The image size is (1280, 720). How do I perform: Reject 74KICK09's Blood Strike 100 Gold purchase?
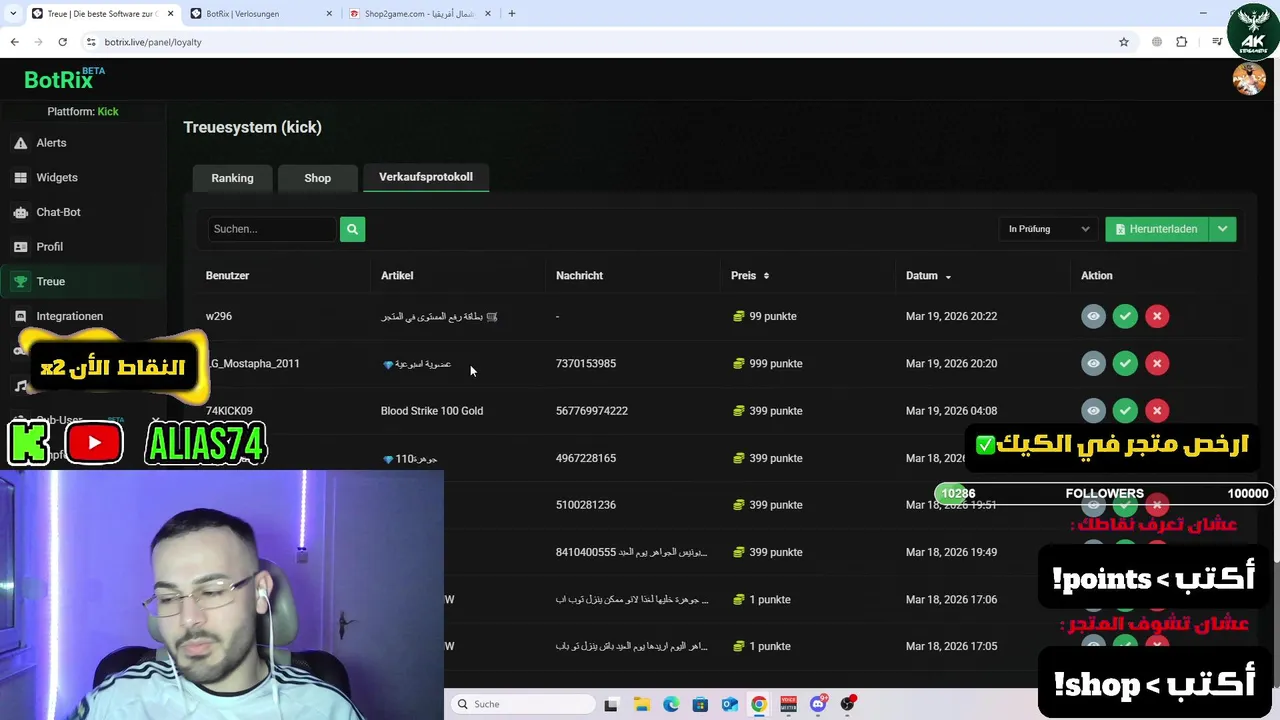click(1157, 410)
